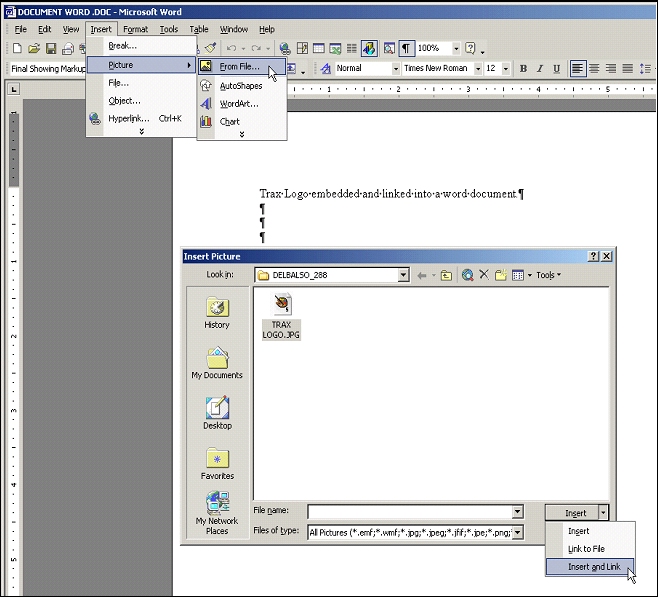The height and width of the screenshot is (597, 658).
Task: Click the Microsoft Word Help icon
Action: (x=470, y=48)
